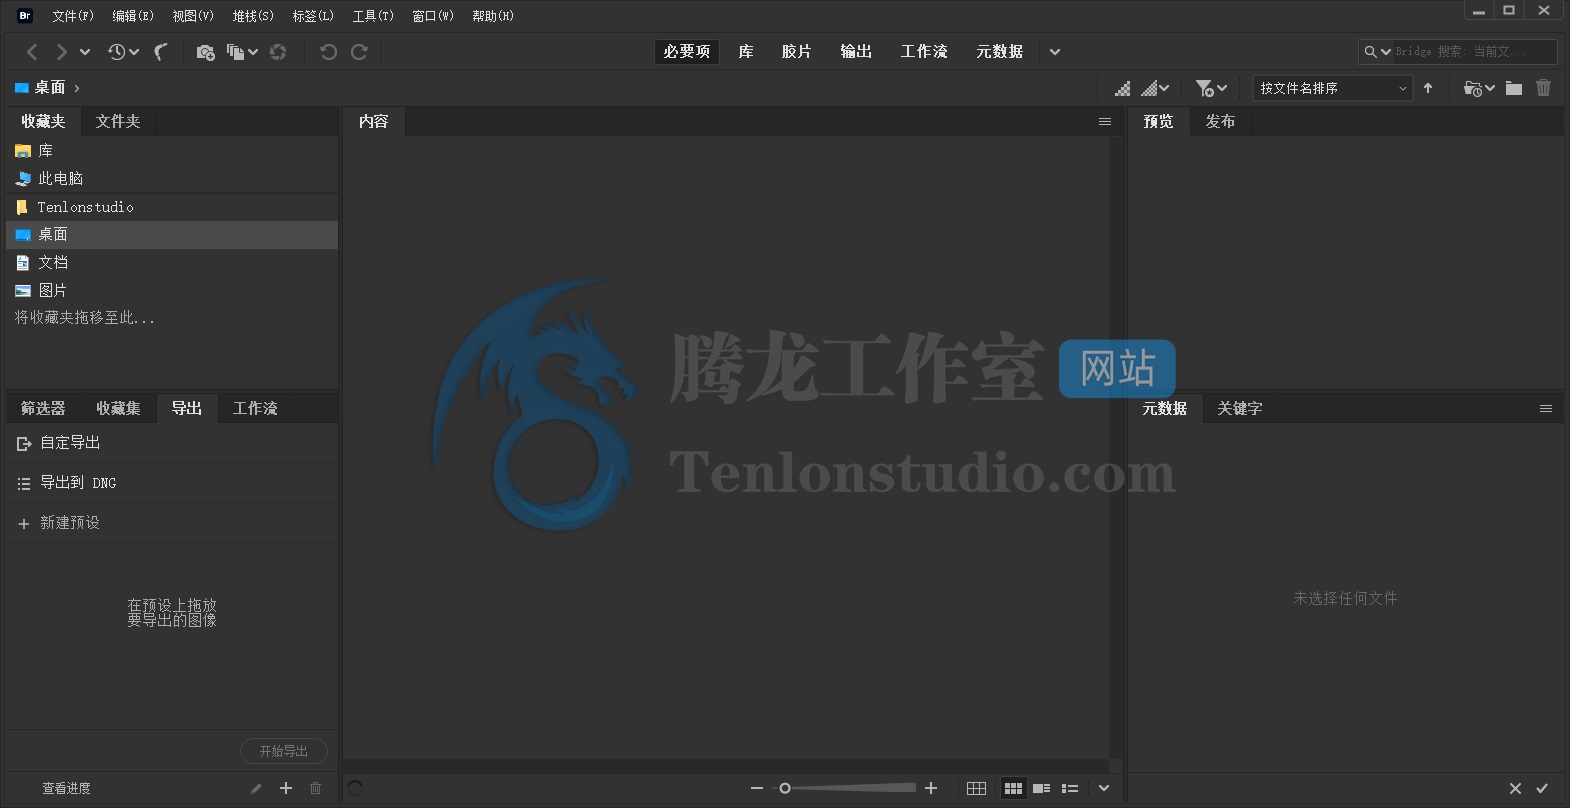Viewport: 1570px width, 808px height.
Task: Click the filter by rating funnel icon
Action: tap(1204, 88)
